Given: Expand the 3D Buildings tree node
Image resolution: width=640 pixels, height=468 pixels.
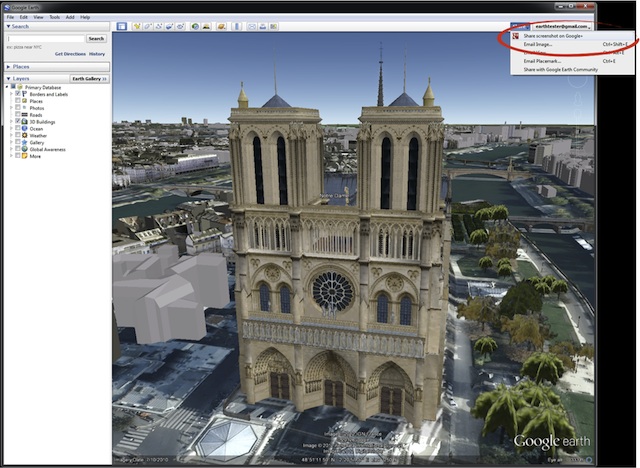Looking at the screenshot, I should (11, 122).
